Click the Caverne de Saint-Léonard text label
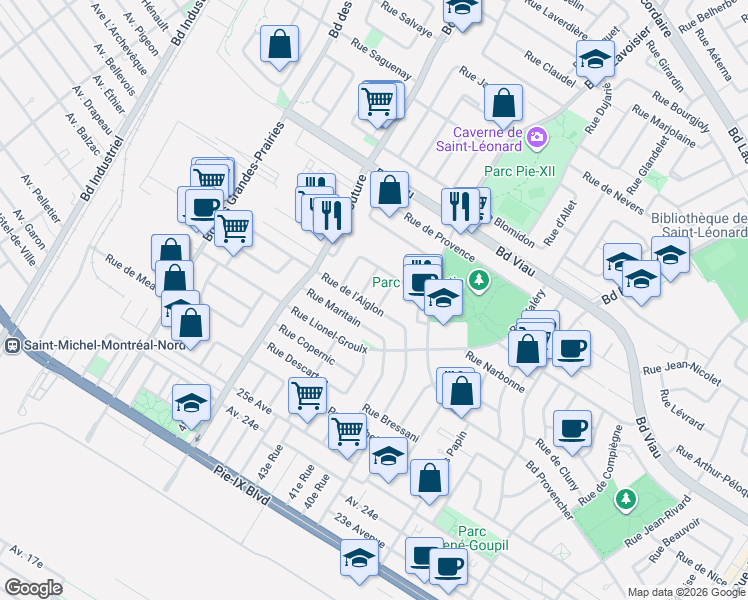Viewport: 748px width, 600px height. [479, 139]
